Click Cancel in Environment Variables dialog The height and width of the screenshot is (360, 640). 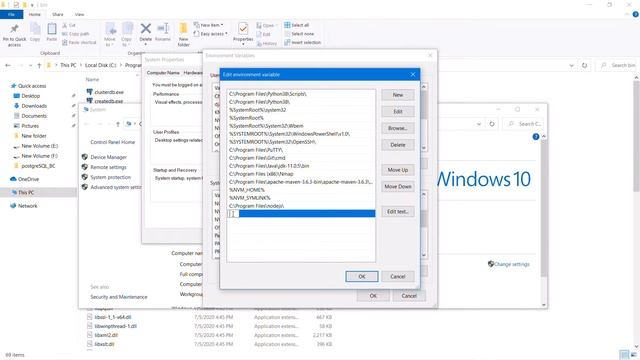(x=409, y=296)
